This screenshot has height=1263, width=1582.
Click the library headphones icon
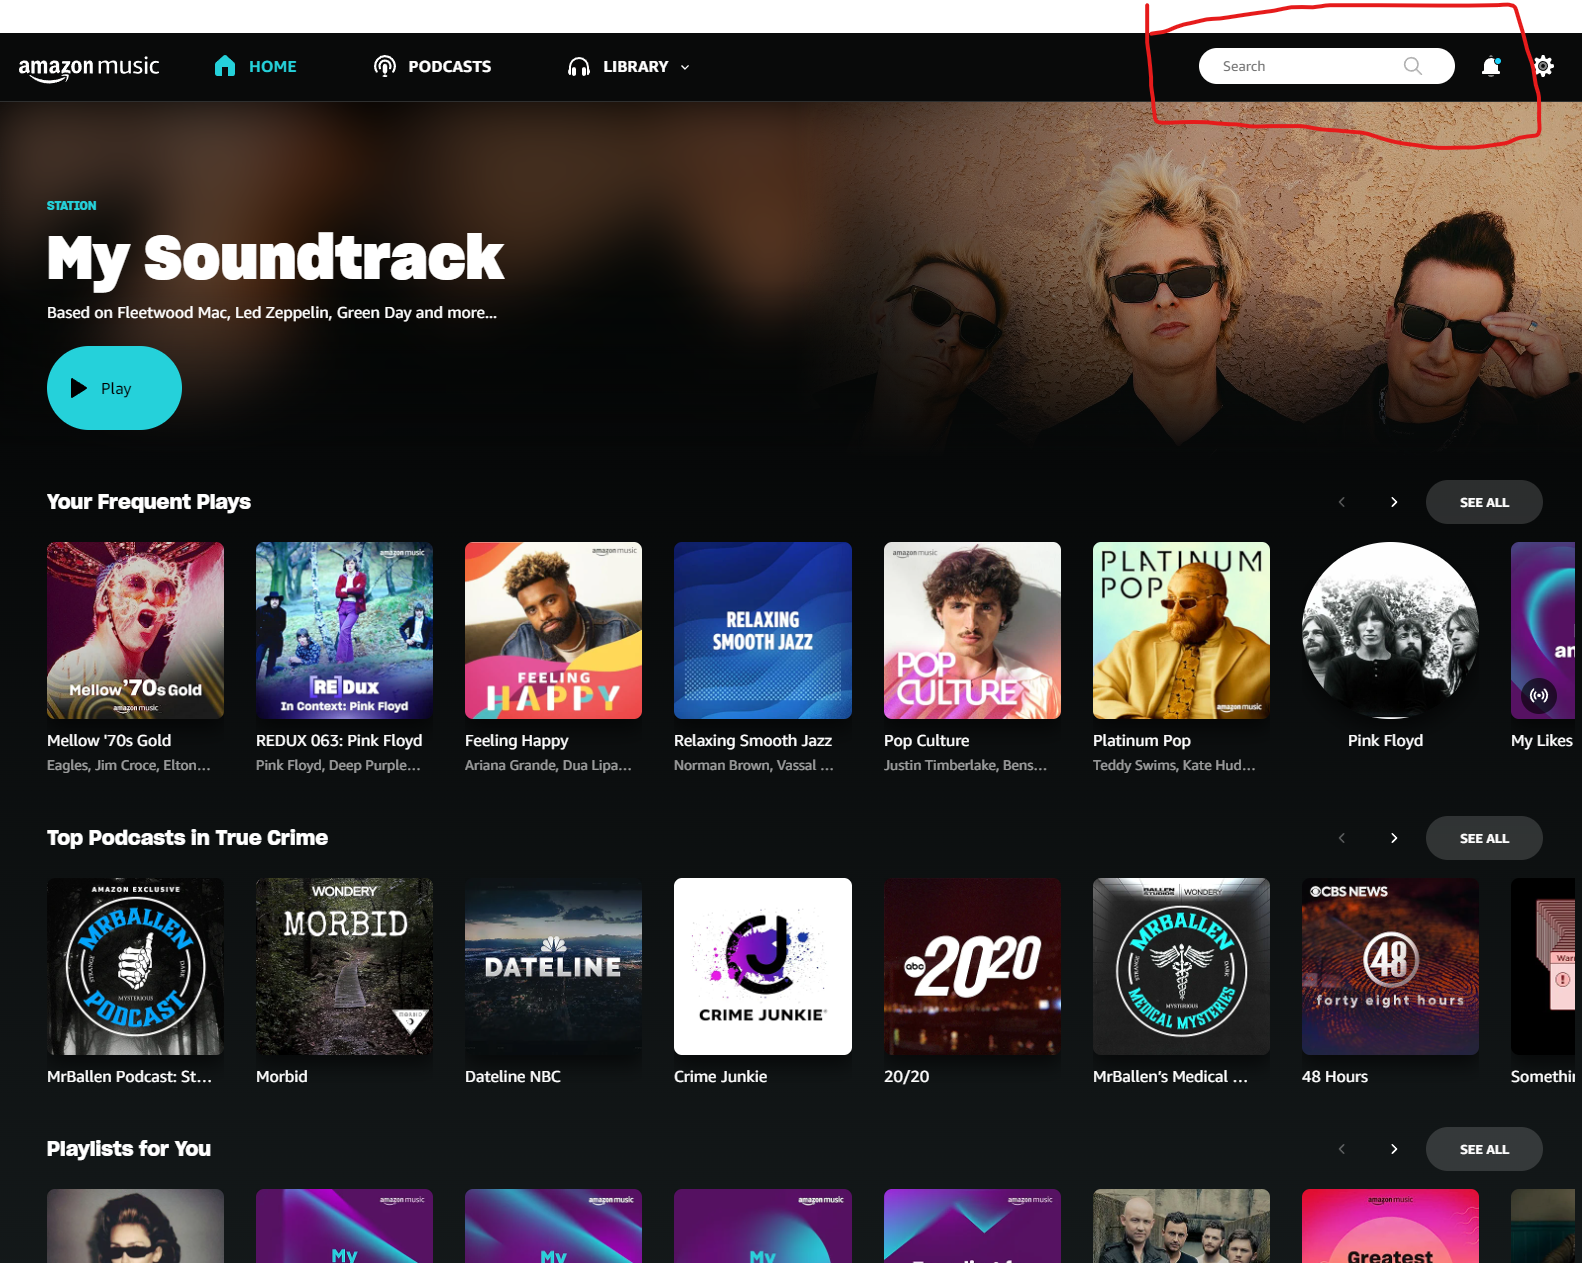[x=579, y=67]
